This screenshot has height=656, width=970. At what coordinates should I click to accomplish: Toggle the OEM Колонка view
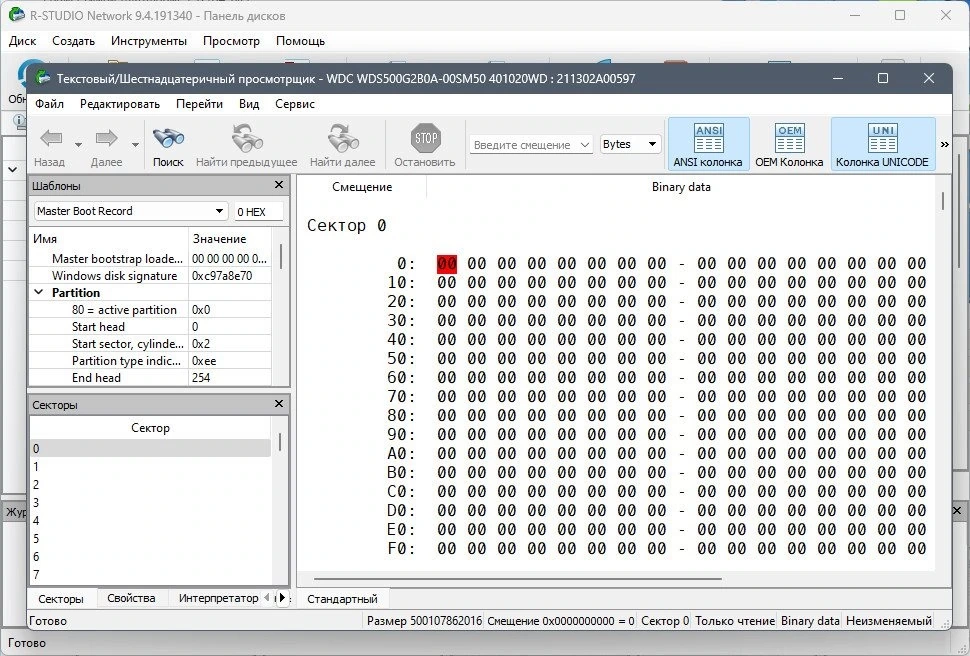click(789, 144)
